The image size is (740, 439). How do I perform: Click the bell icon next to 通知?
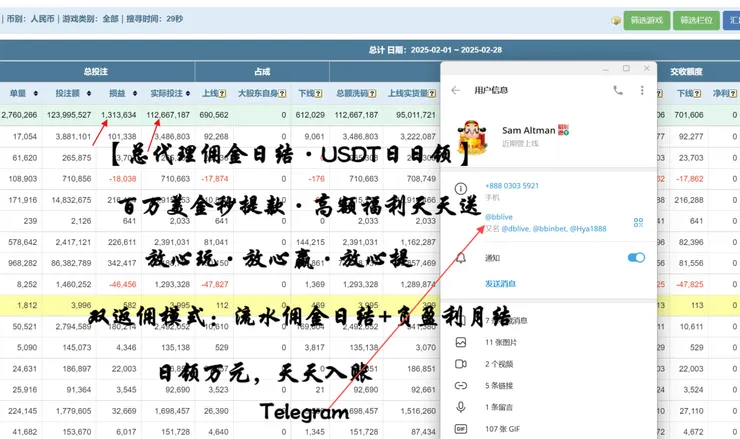click(x=461, y=258)
